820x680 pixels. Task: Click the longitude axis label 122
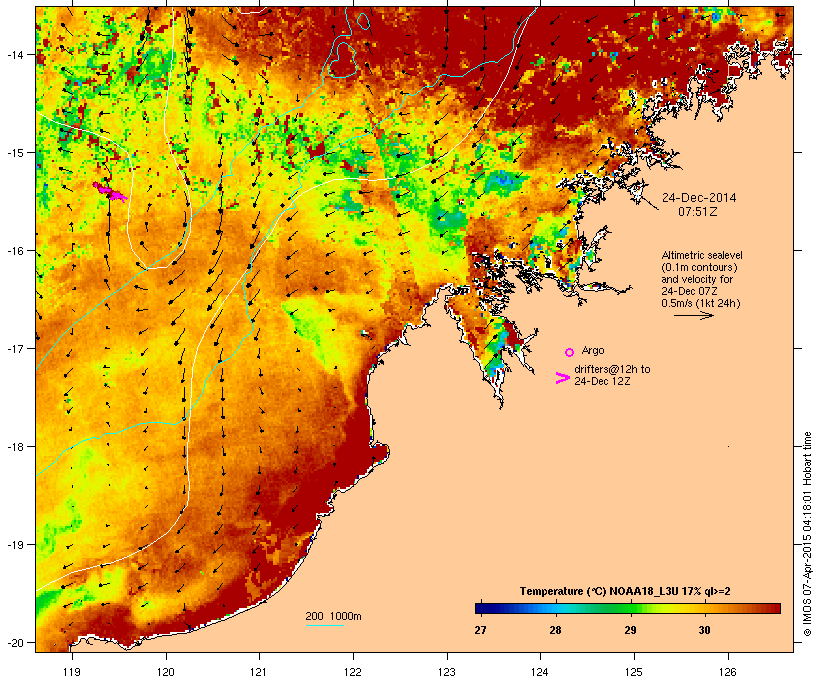pyautogui.click(x=353, y=672)
